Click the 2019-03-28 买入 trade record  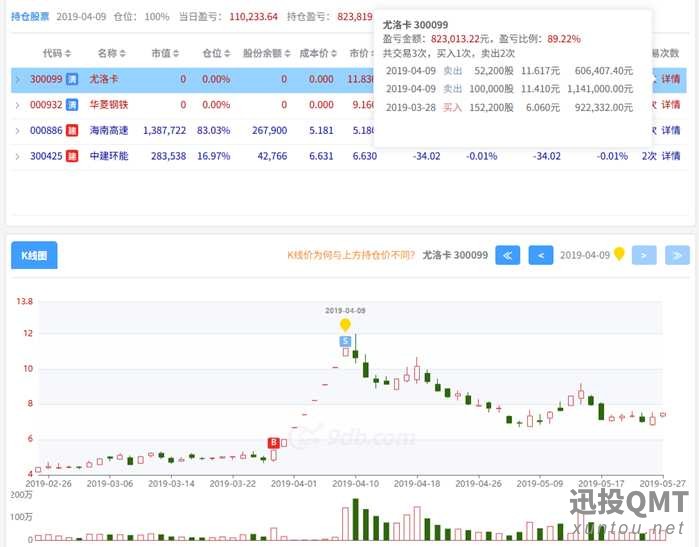coord(509,107)
